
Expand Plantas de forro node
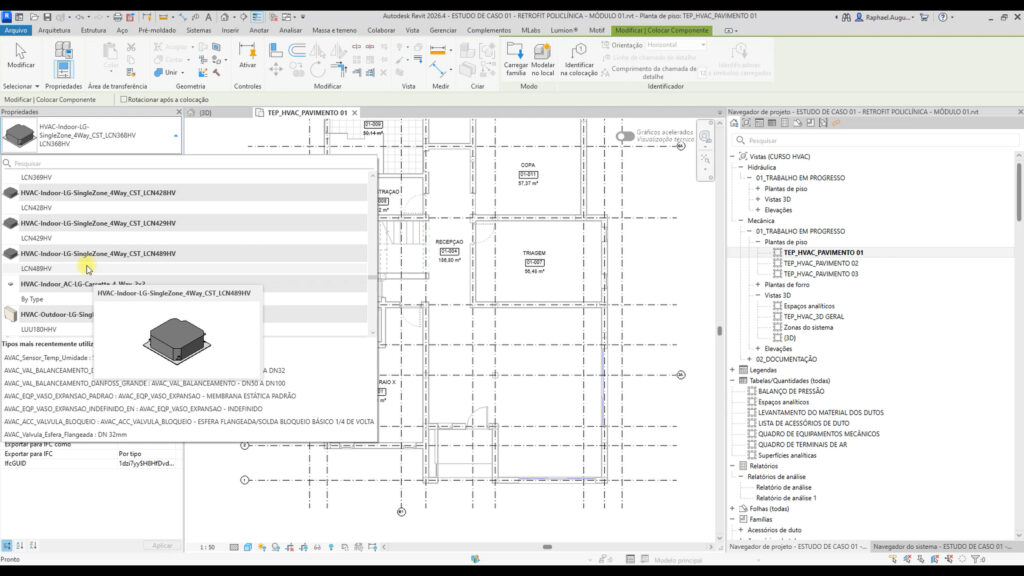pos(758,285)
